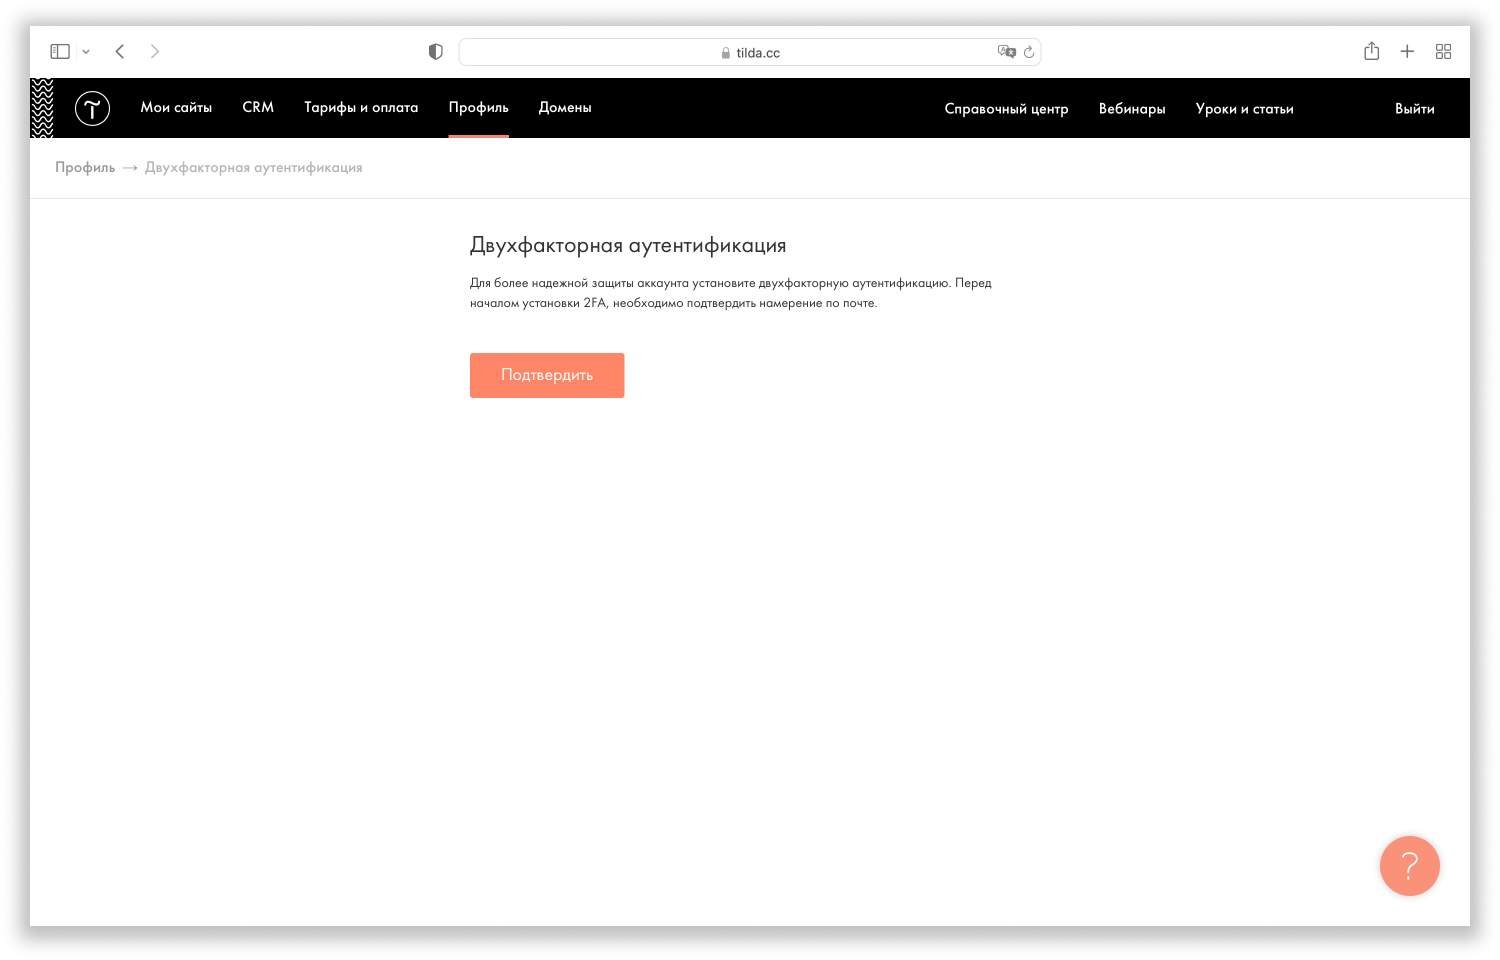Screen dimensions: 1500x960
Task: Open the Мои сайты menu item
Action: pos(176,107)
